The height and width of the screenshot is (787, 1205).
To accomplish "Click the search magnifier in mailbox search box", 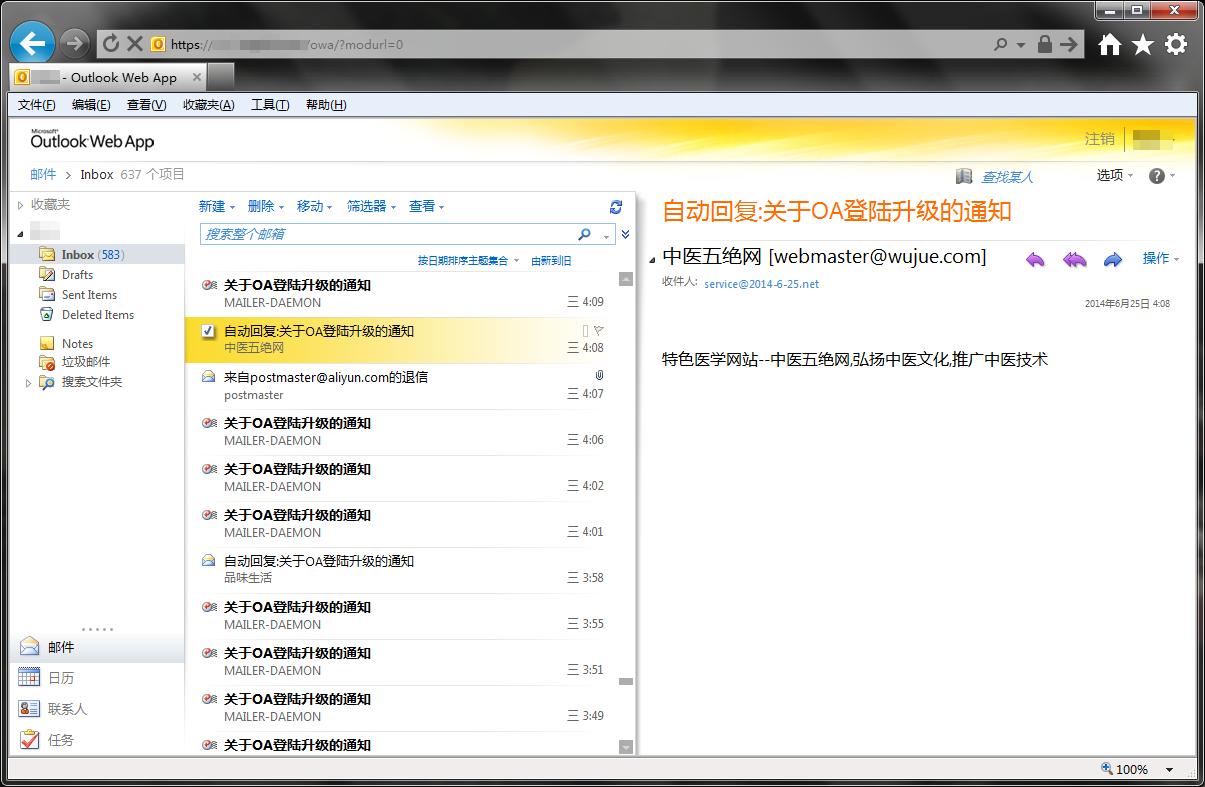I will tap(585, 234).
